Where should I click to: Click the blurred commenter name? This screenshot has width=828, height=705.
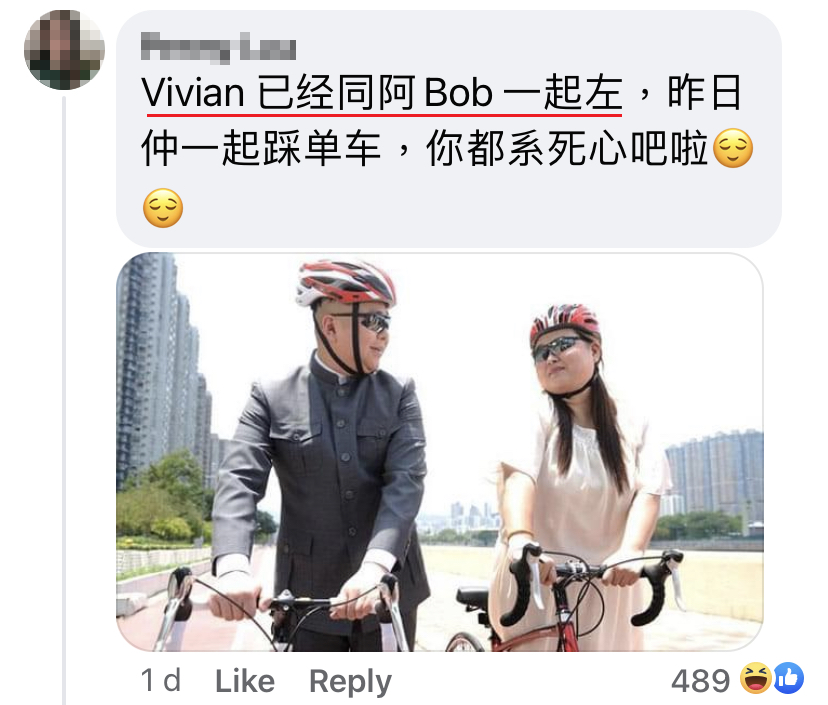pos(218,46)
